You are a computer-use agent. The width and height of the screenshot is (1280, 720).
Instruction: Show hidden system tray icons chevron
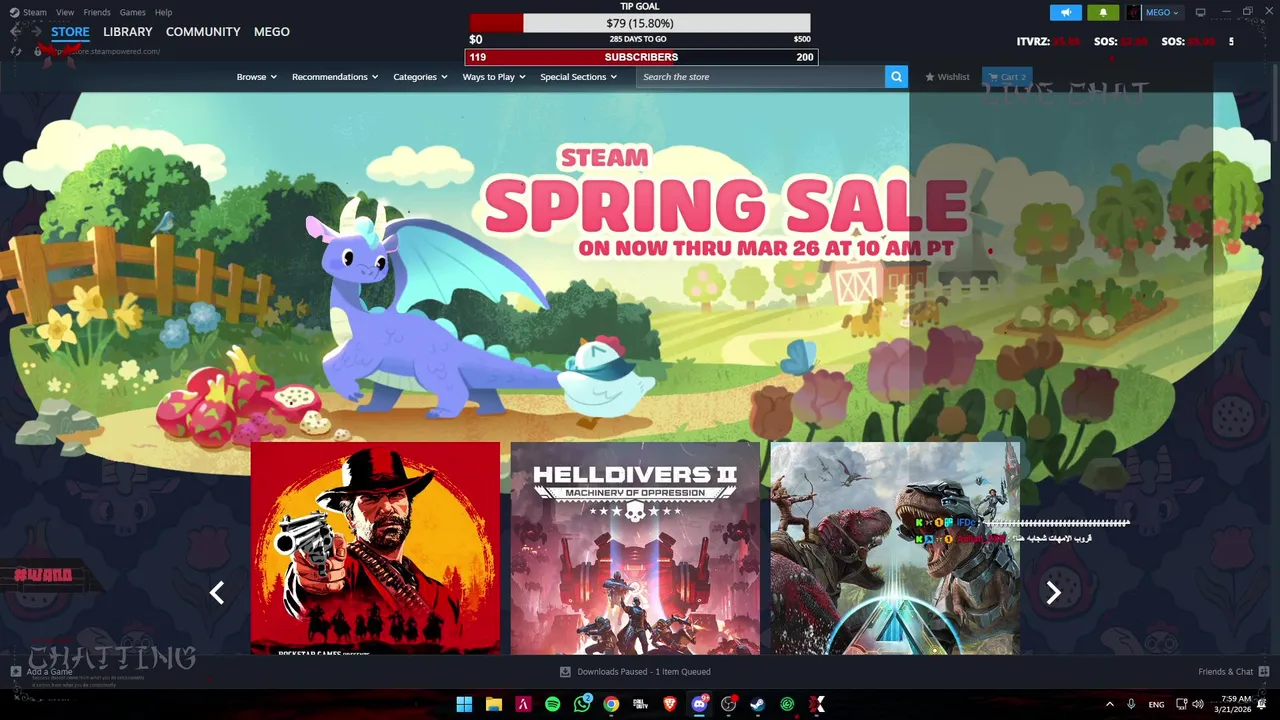point(1109,704)
